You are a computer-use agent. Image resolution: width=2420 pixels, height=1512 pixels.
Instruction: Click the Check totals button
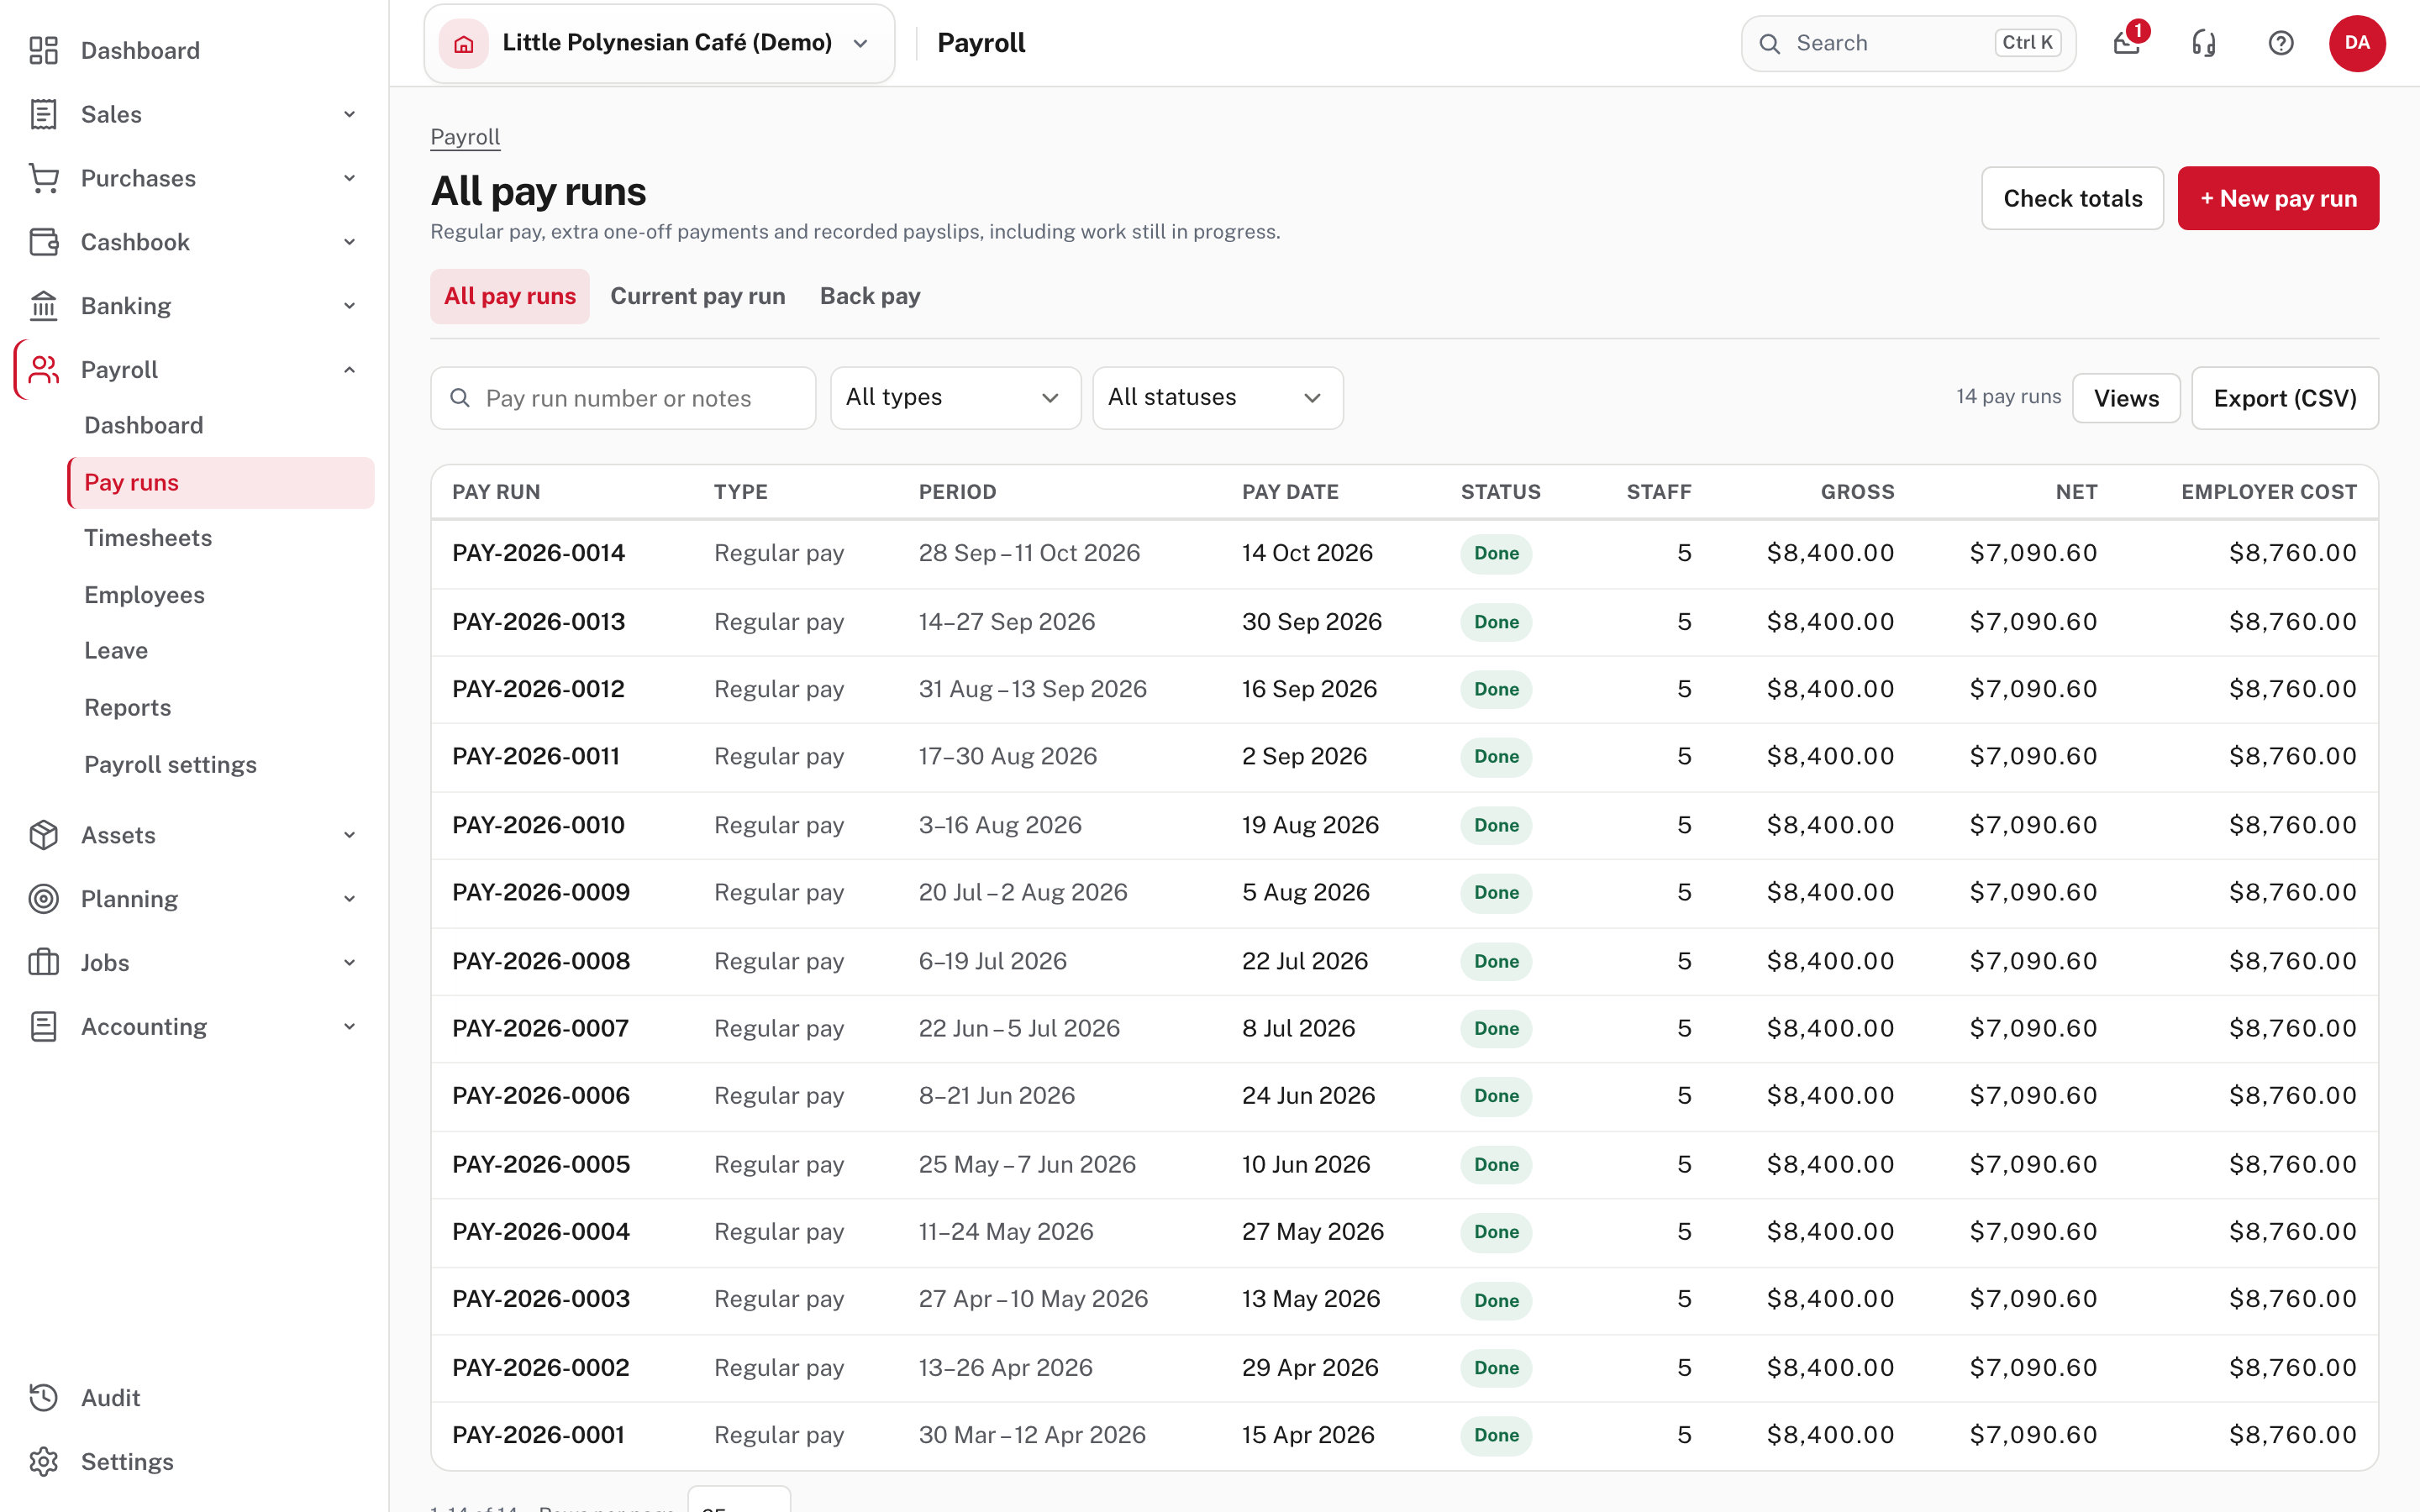pos(2072,198)
